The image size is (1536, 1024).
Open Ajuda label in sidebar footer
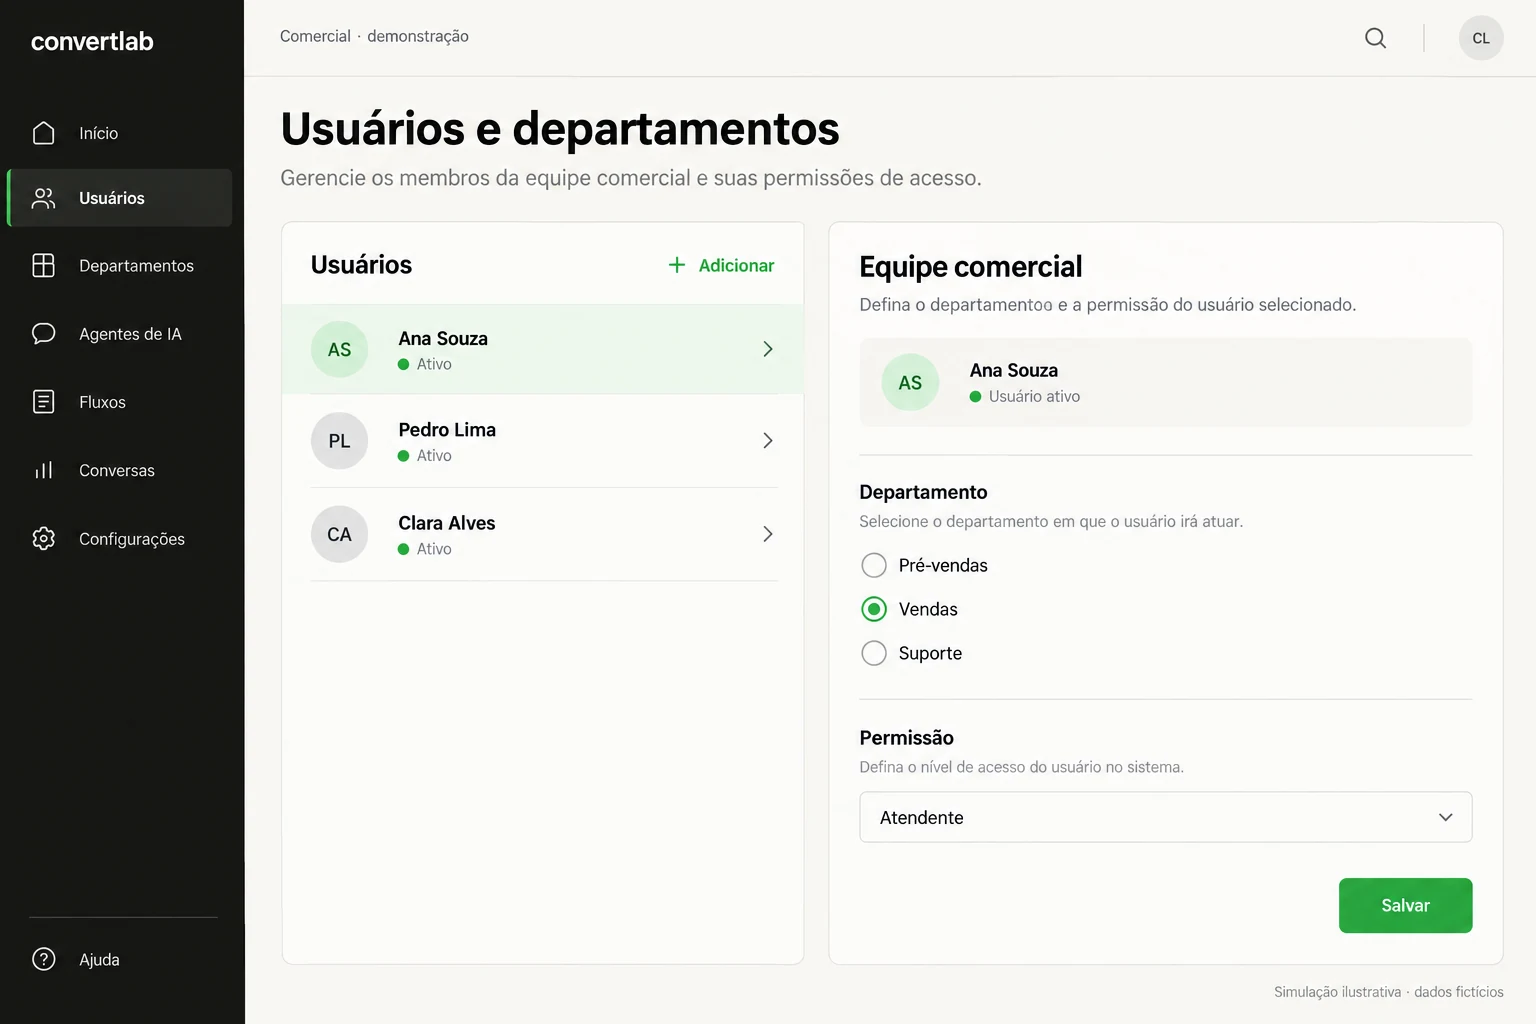[x=99, y=959]
